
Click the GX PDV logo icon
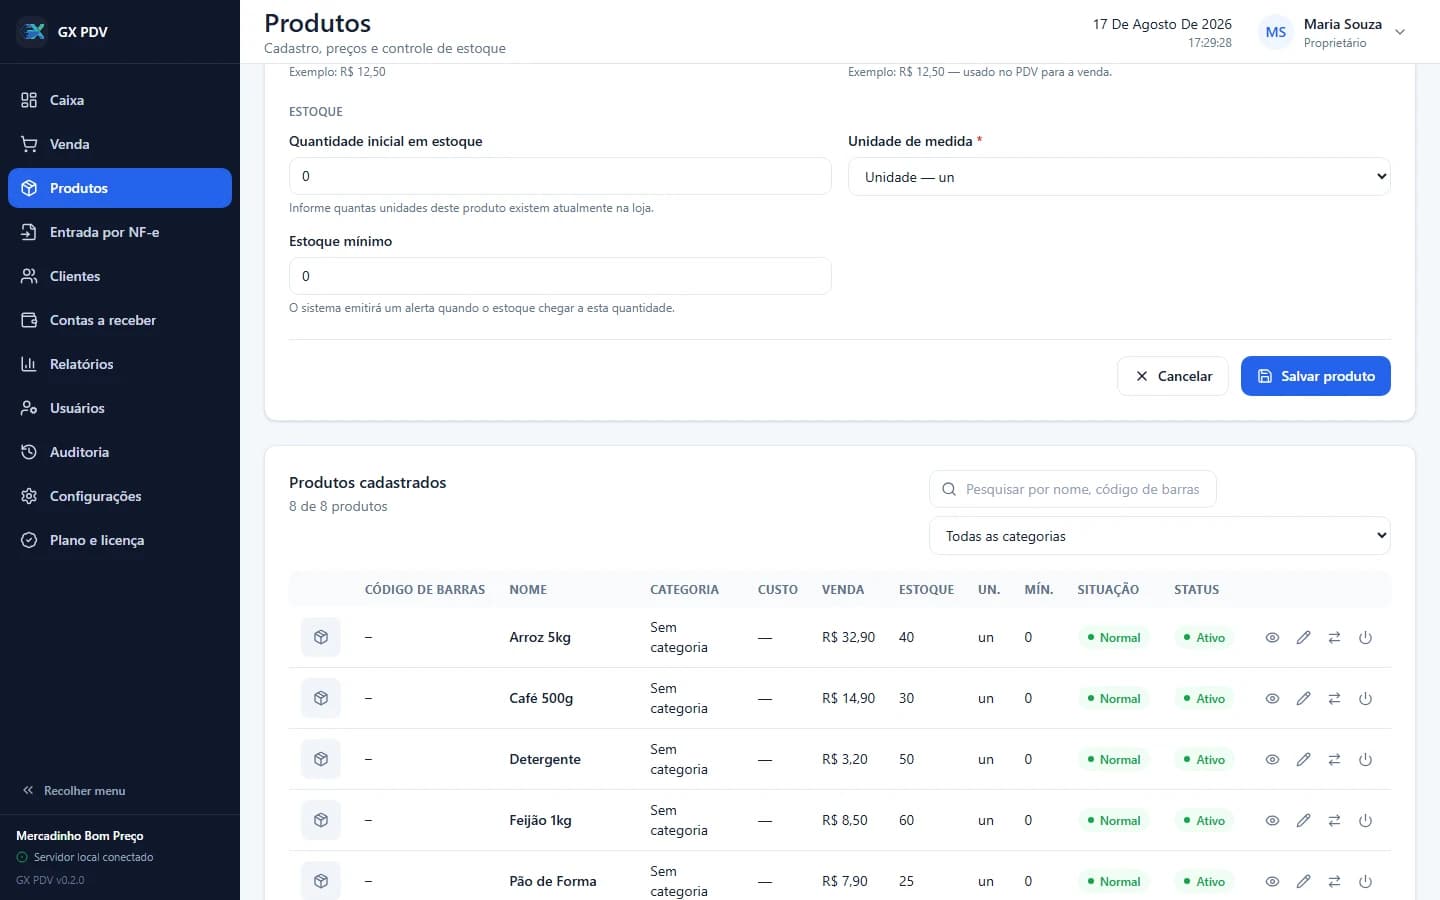33,32
